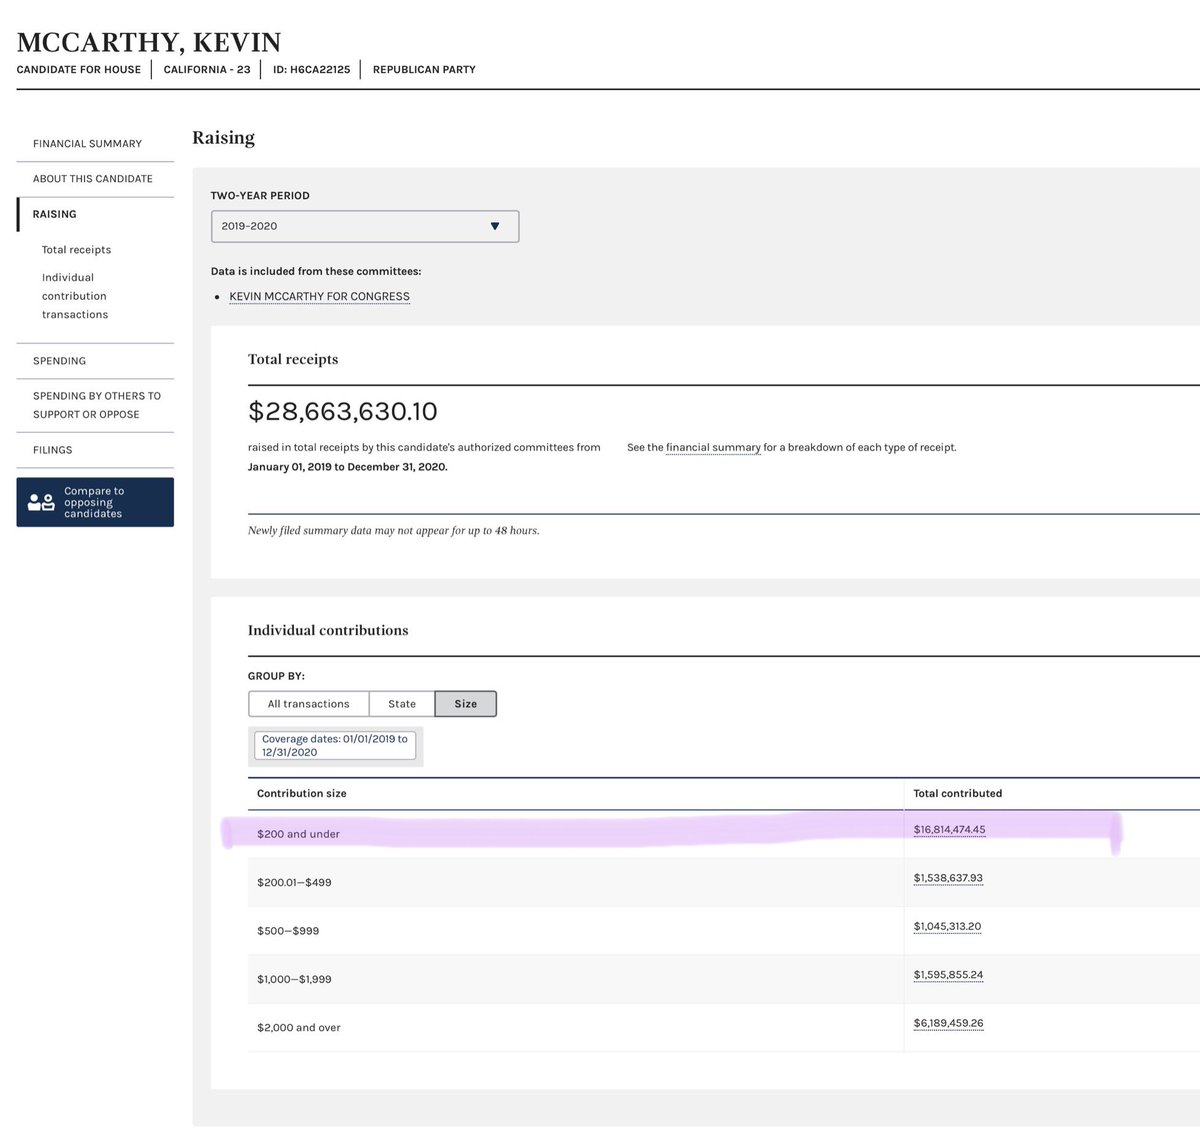Open Financial Summary sidebar section

[x=87, y=144]
